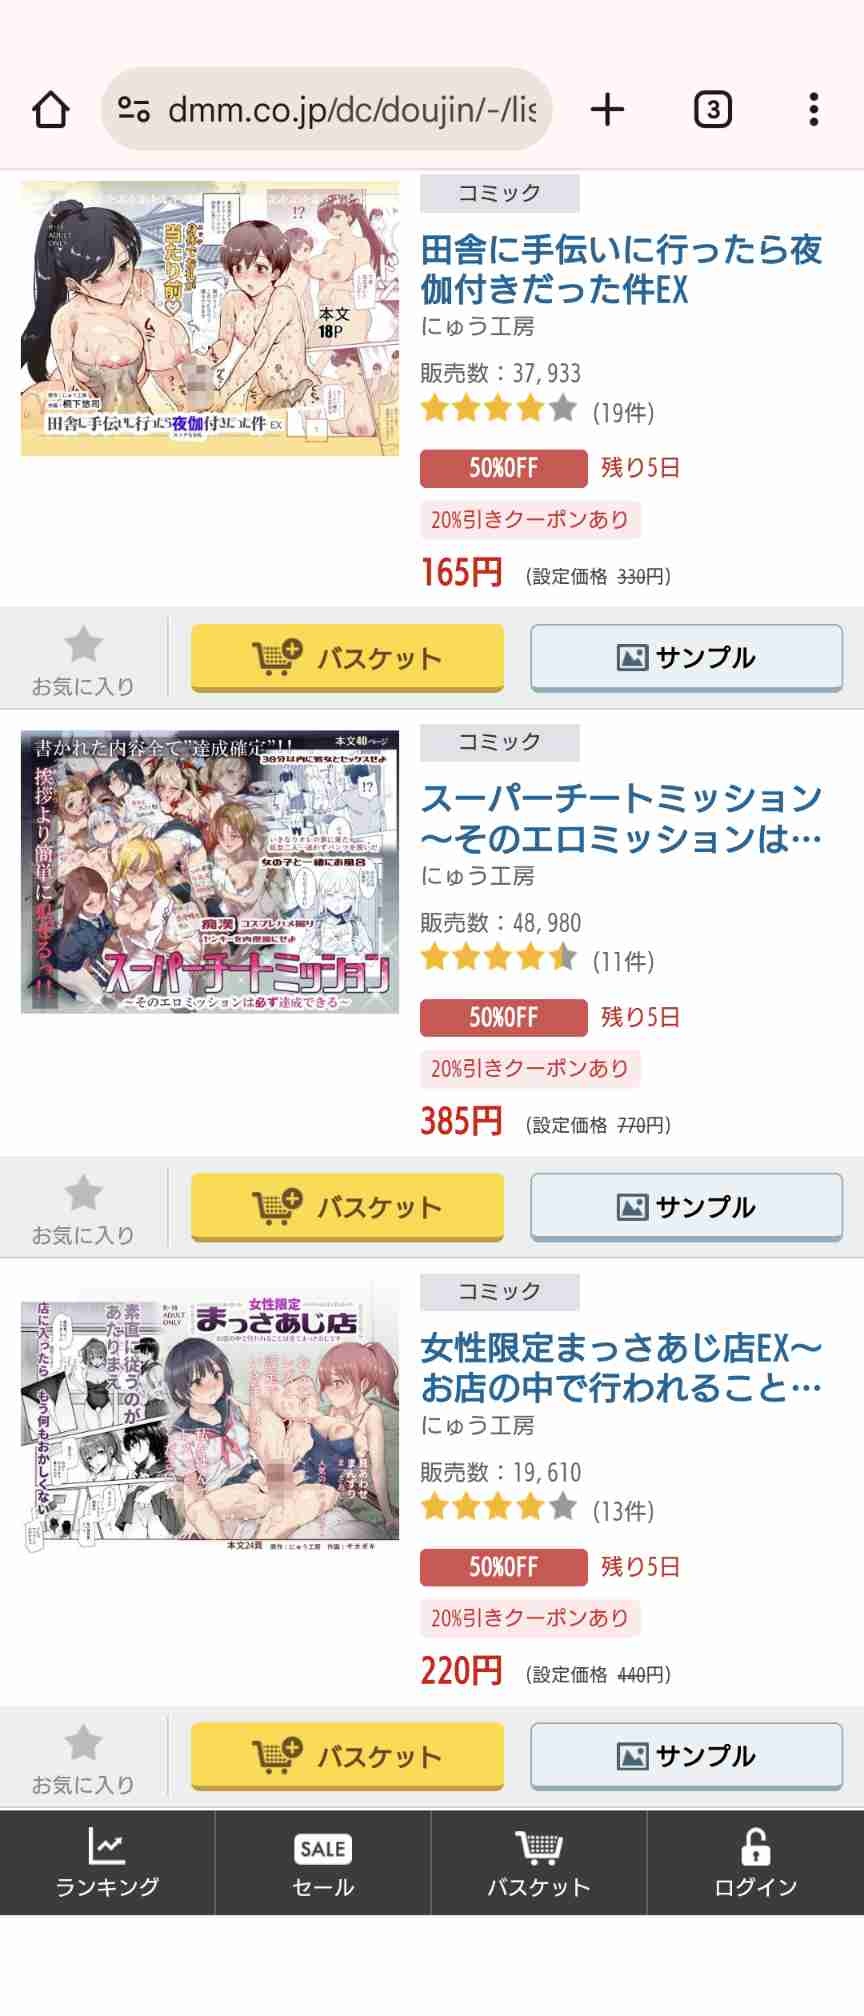Add third product to バスケット
The height and width of the screenshot is (2016, 864).
click(347, 1756)
